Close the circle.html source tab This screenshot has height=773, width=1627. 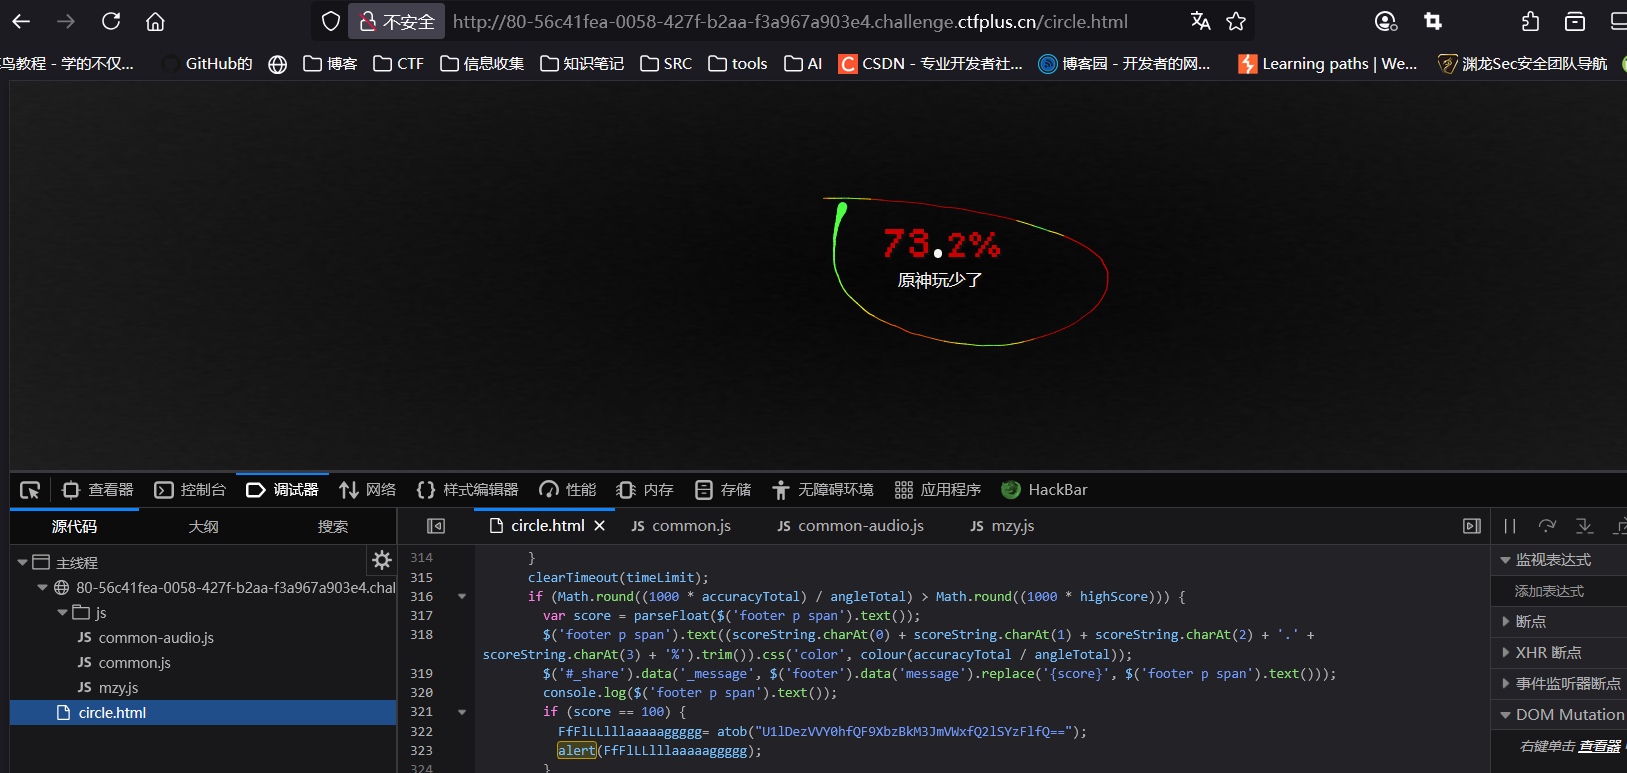point(600,526)
